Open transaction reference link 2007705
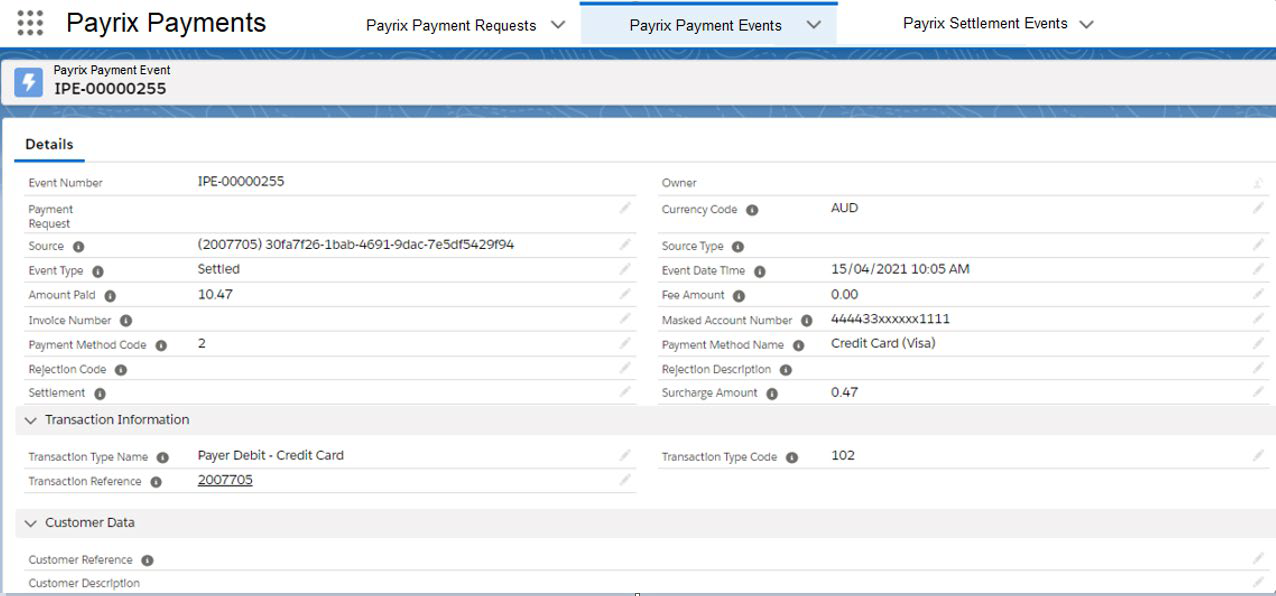 [x=225, y=480]
